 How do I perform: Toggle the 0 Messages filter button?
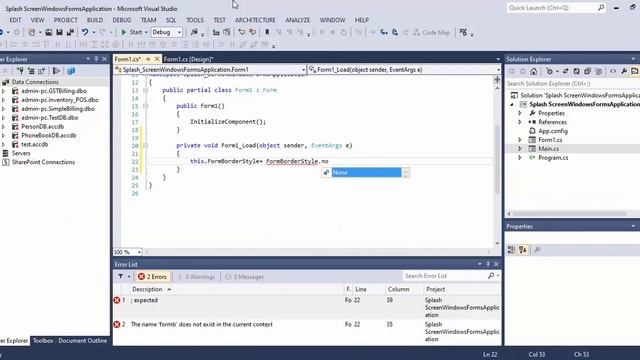(x=244, y=276)
